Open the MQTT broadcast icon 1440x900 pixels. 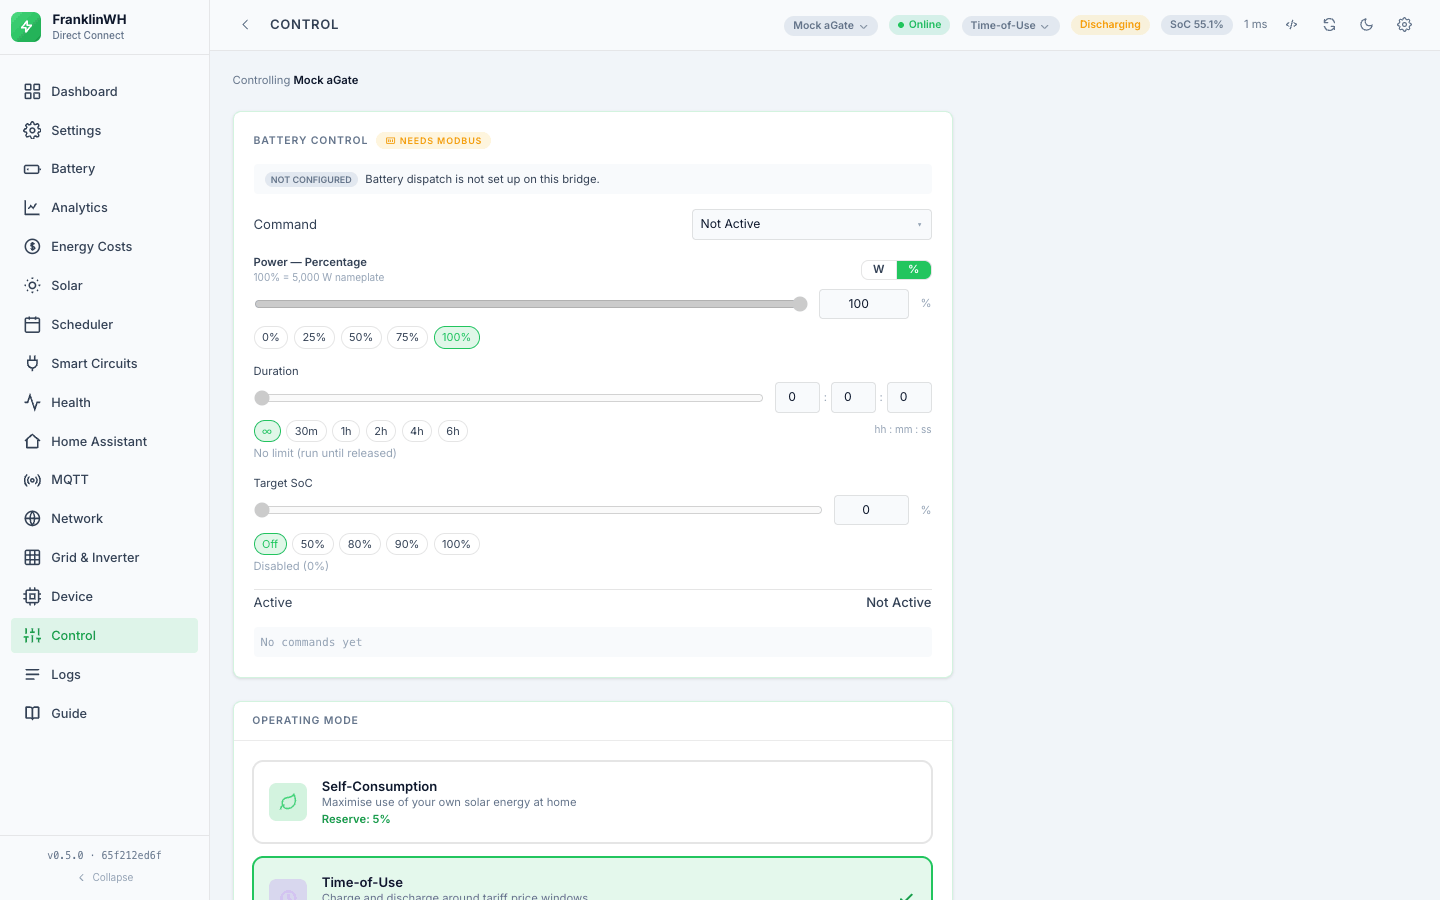click(x=32, y=480)
